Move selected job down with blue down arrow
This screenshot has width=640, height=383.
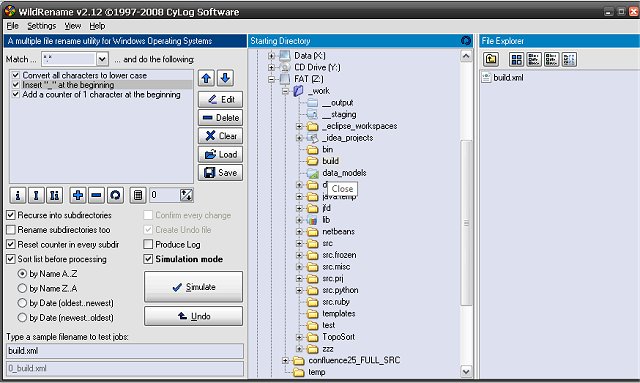pos(225,78)
